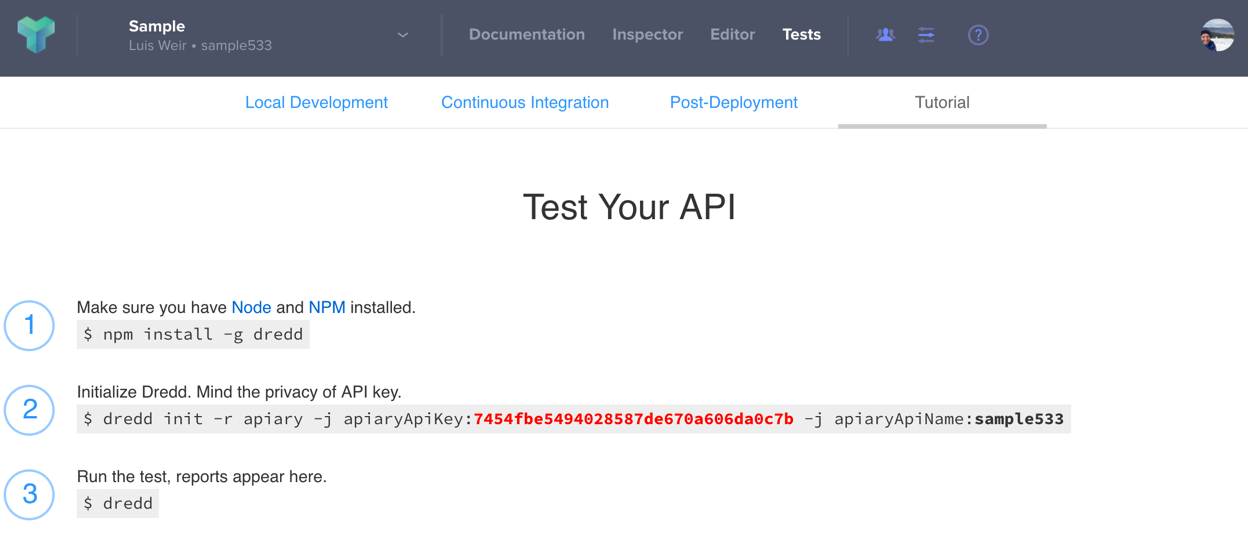Select the Tutorial tab
This screenshot has height=546, width=1248.
[942, 103]
